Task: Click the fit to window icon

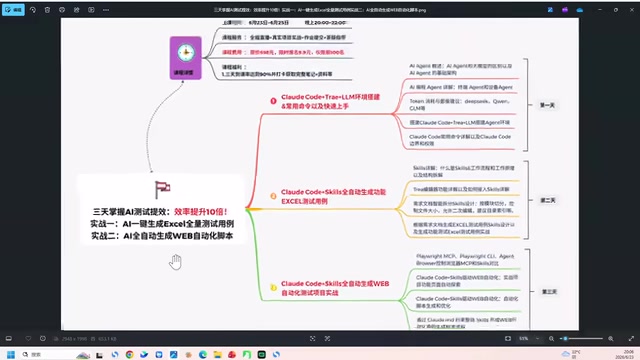Action: 508,338
